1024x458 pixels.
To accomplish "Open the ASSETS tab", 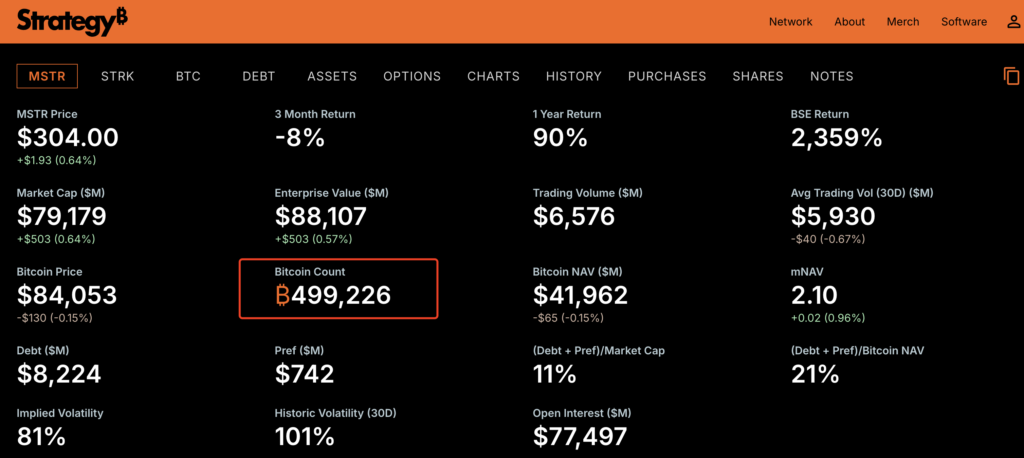I will coord(332,76).
